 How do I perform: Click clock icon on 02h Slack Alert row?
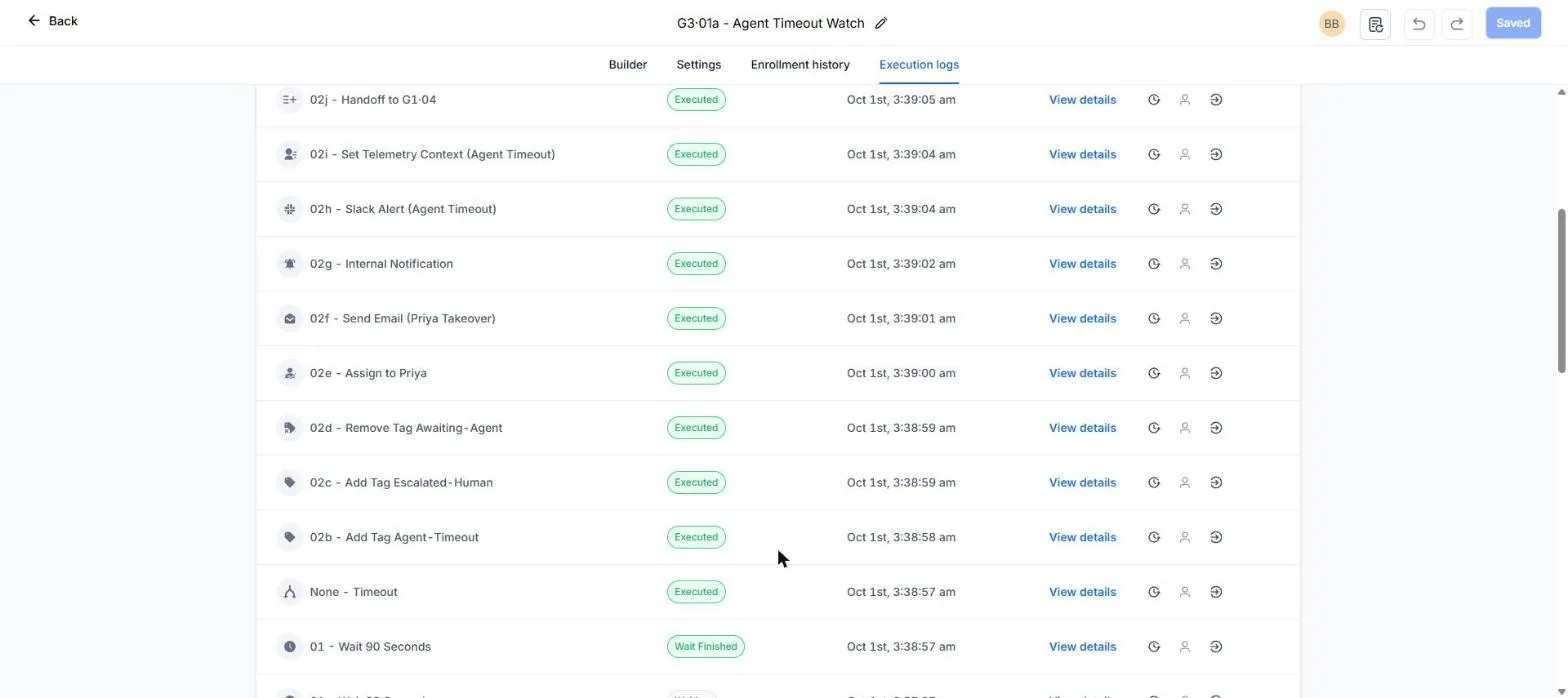pos(1154,209)
